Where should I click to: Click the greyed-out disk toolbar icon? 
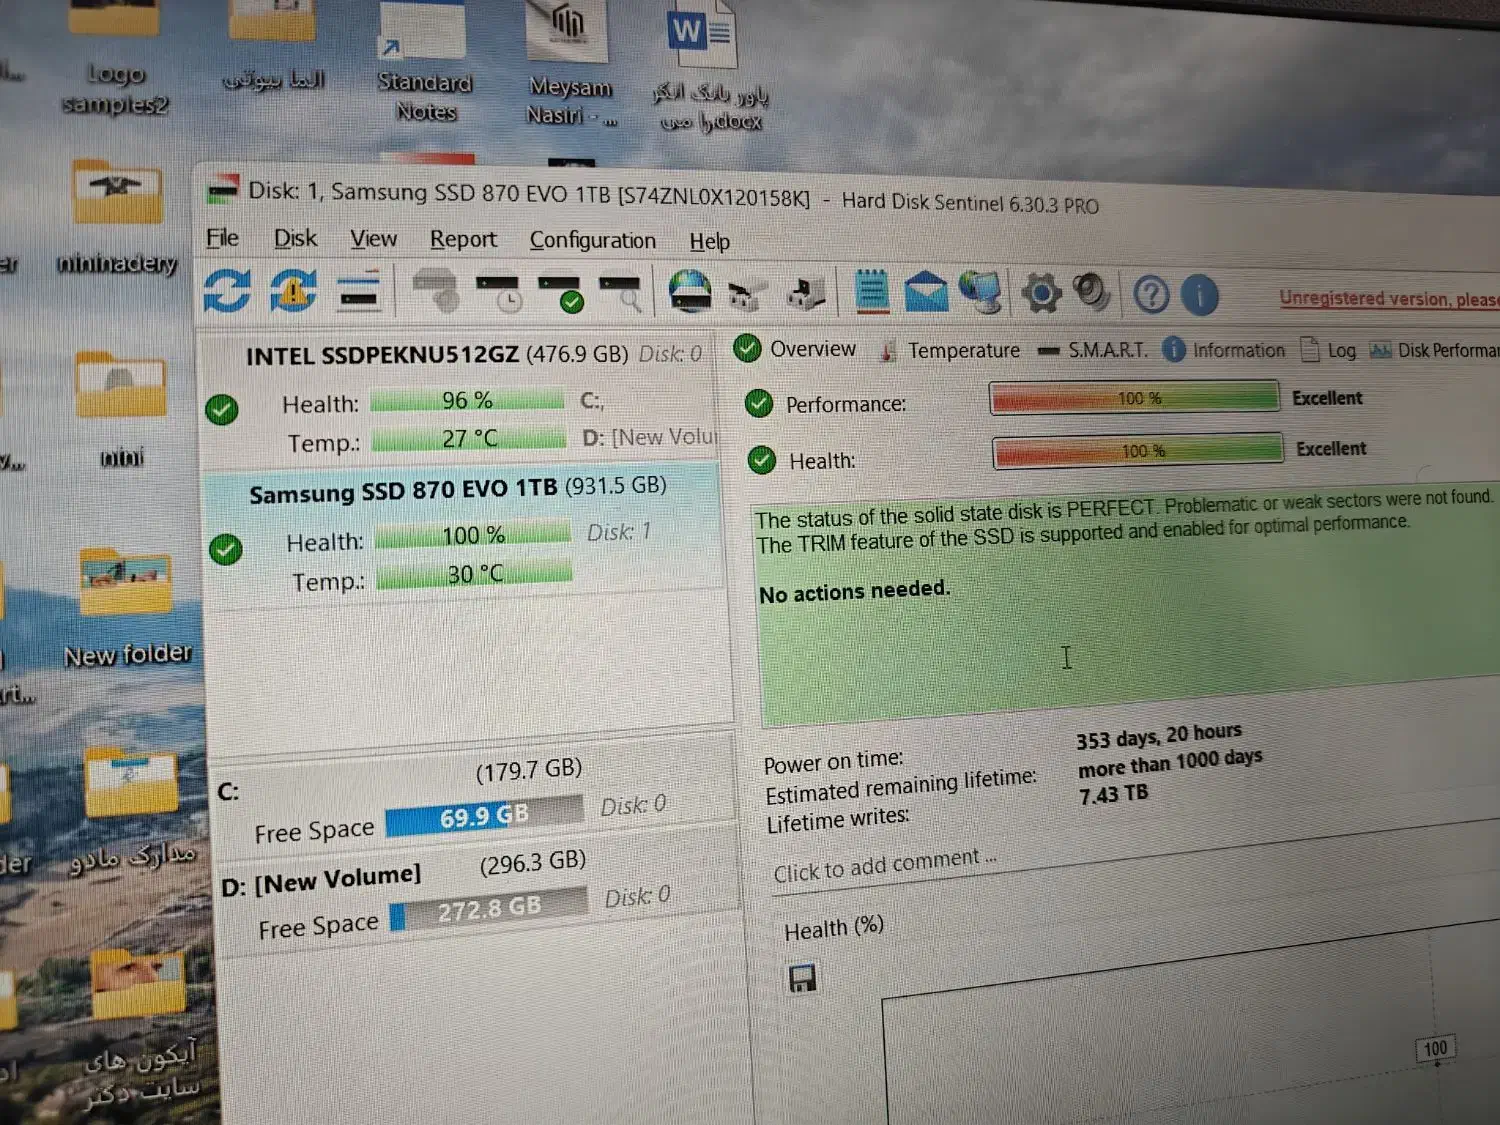click(x=435, y=290)
